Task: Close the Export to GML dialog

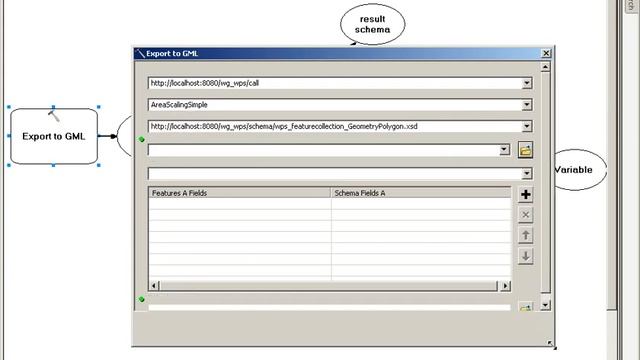Action: point(546,53)
